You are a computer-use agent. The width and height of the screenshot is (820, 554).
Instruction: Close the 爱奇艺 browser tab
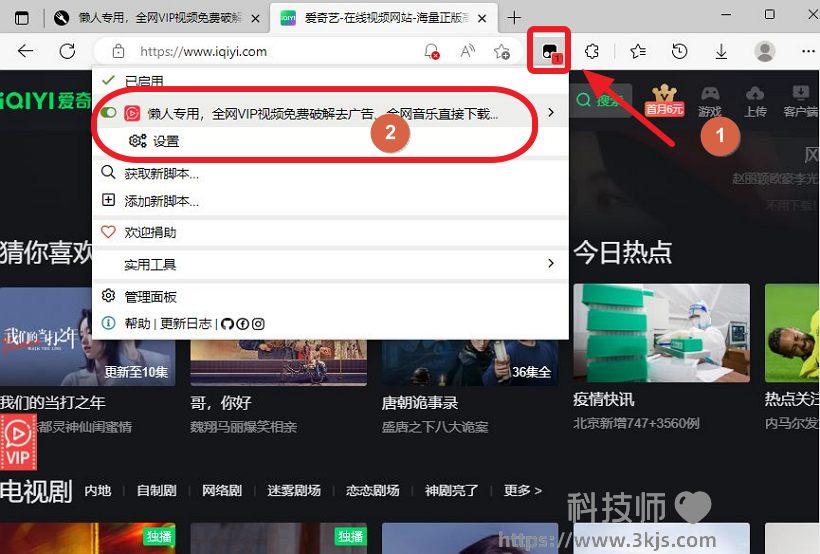[482, 18]
